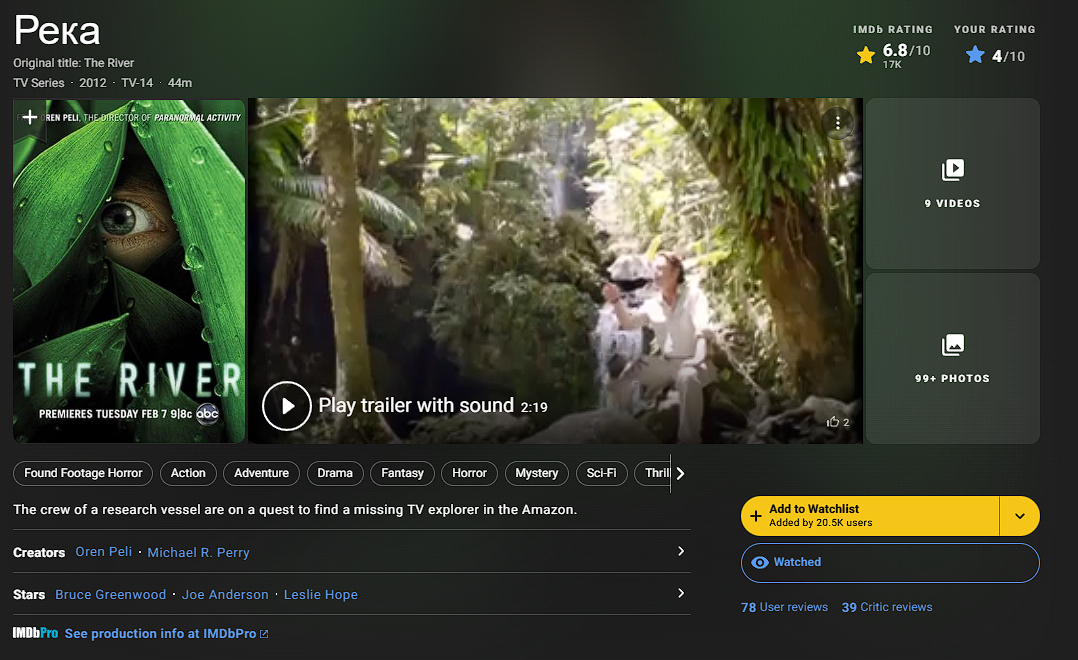This screenshot has width=1078, height=660.
Task: Toggle the Watched status button
Action: 890,563
